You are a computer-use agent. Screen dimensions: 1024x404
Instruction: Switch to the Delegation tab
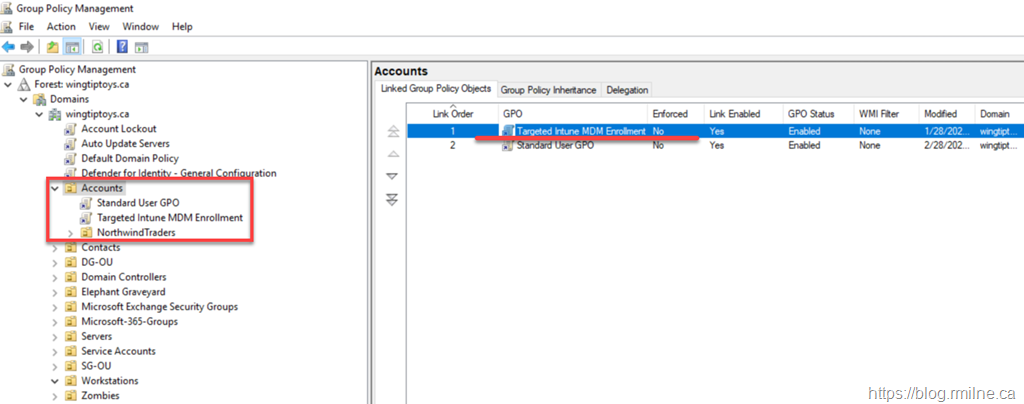tap(627, 90)
